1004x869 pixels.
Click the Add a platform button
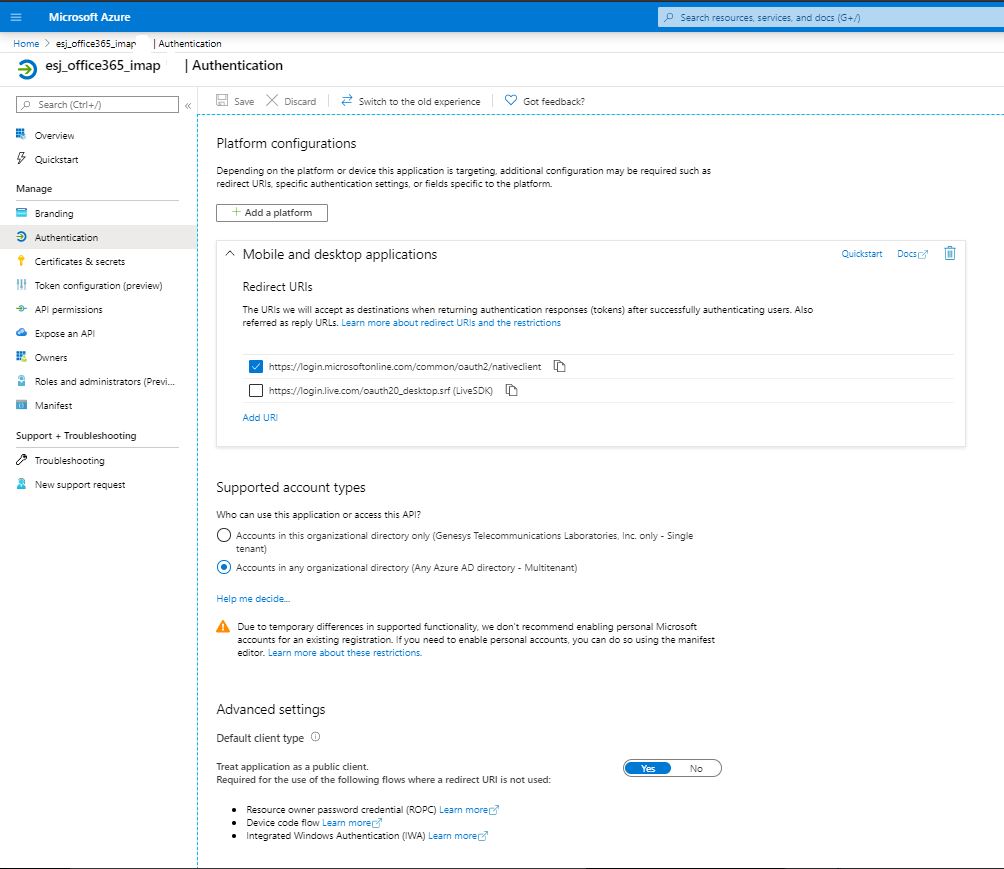point(272,213)
